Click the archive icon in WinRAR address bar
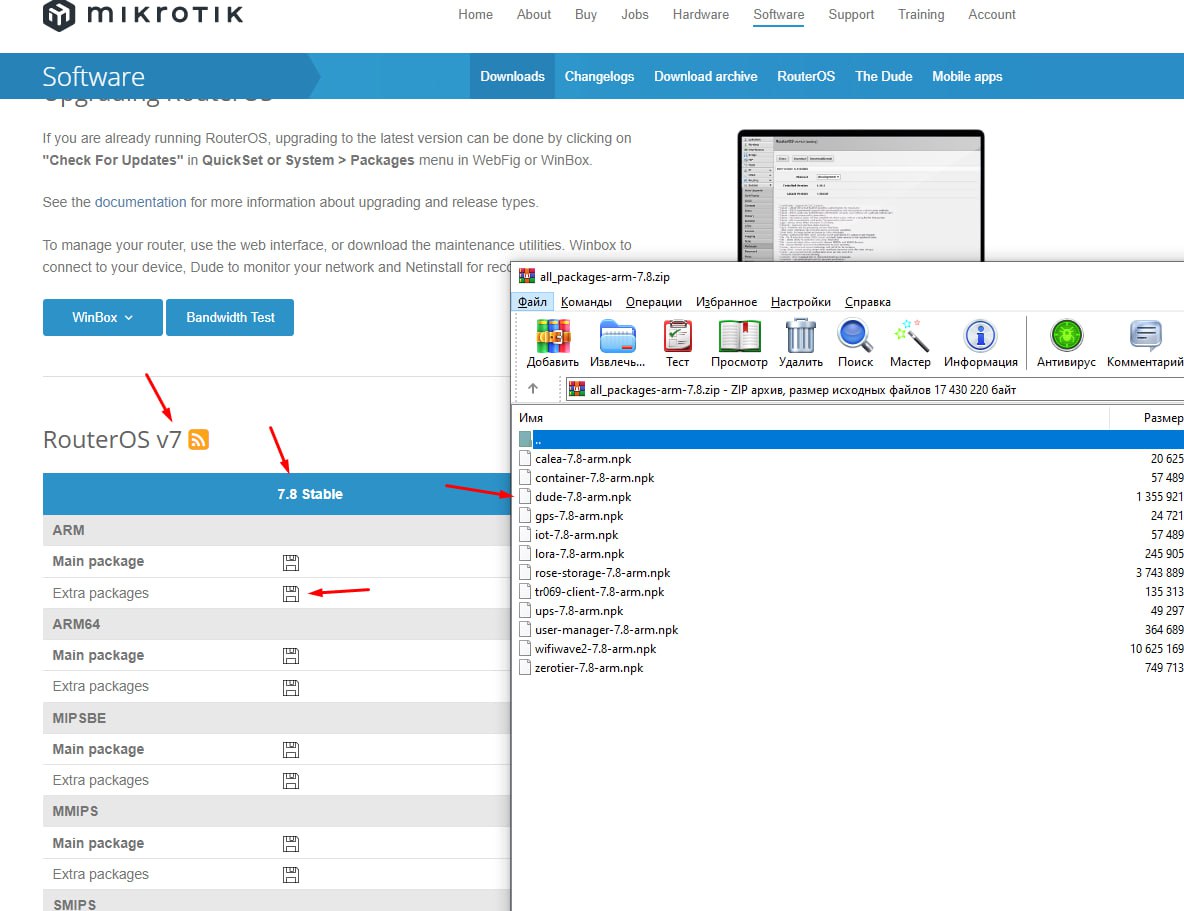The image size is (1184, 911). pyautogui.click(x=577, y=389)
